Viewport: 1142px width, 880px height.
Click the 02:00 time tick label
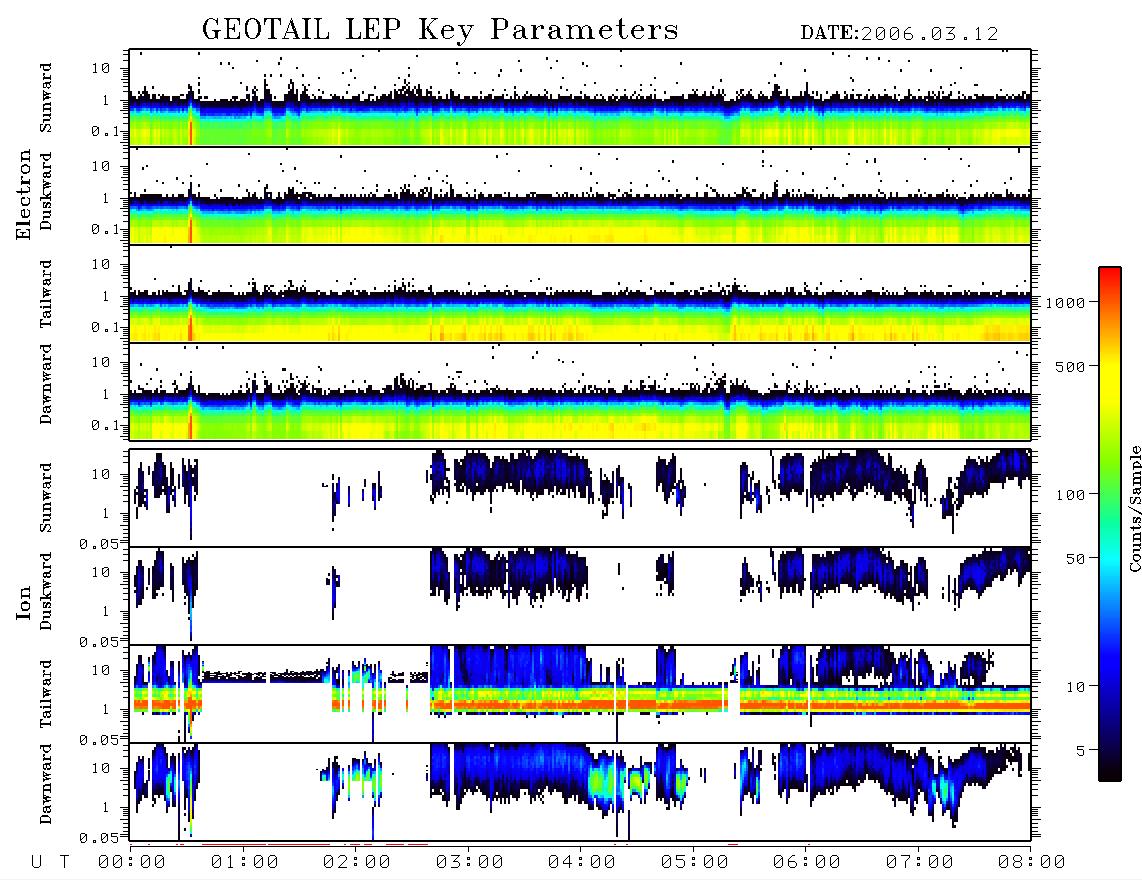357,863
